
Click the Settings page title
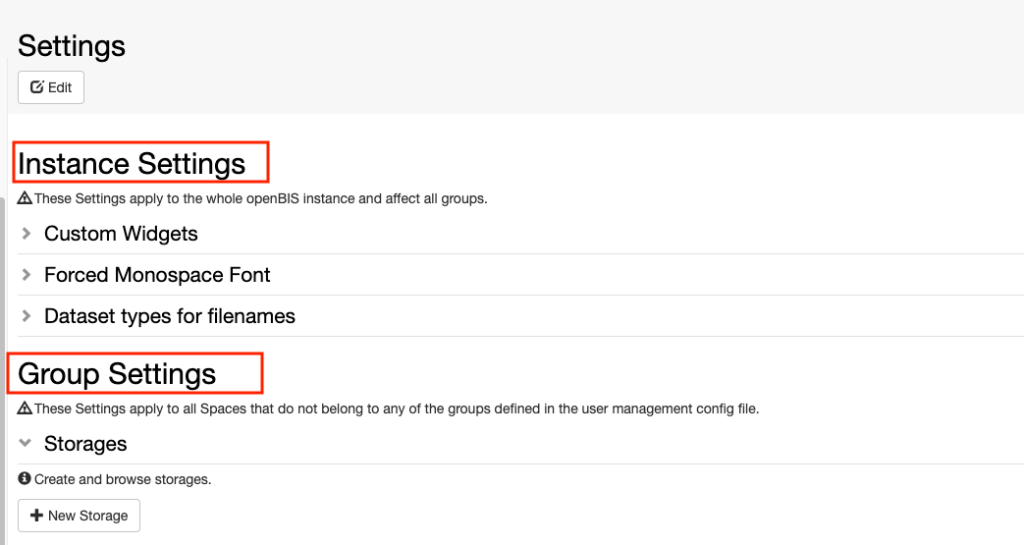point(71,46)
